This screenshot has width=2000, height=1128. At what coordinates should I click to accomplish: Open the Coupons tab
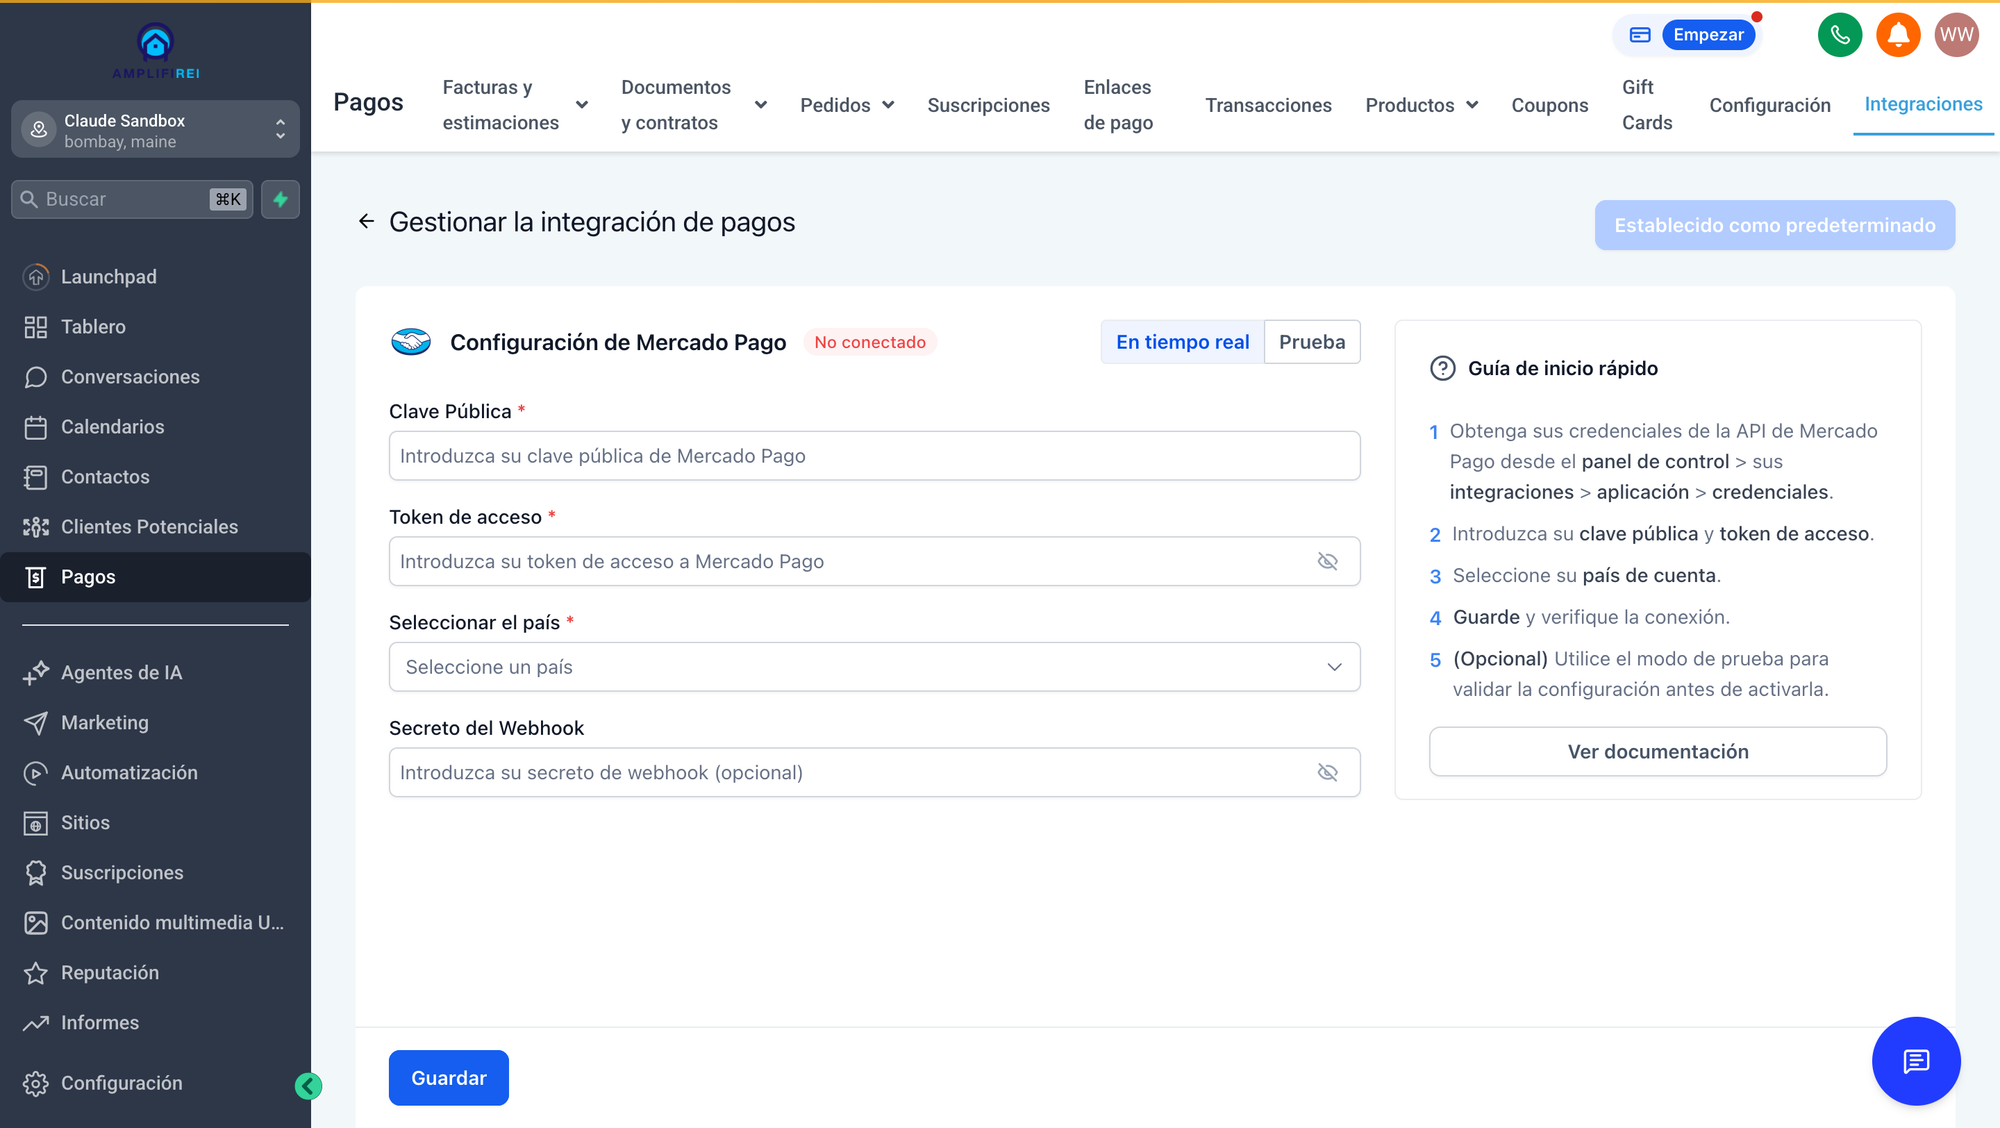[x=1549, y=105]
